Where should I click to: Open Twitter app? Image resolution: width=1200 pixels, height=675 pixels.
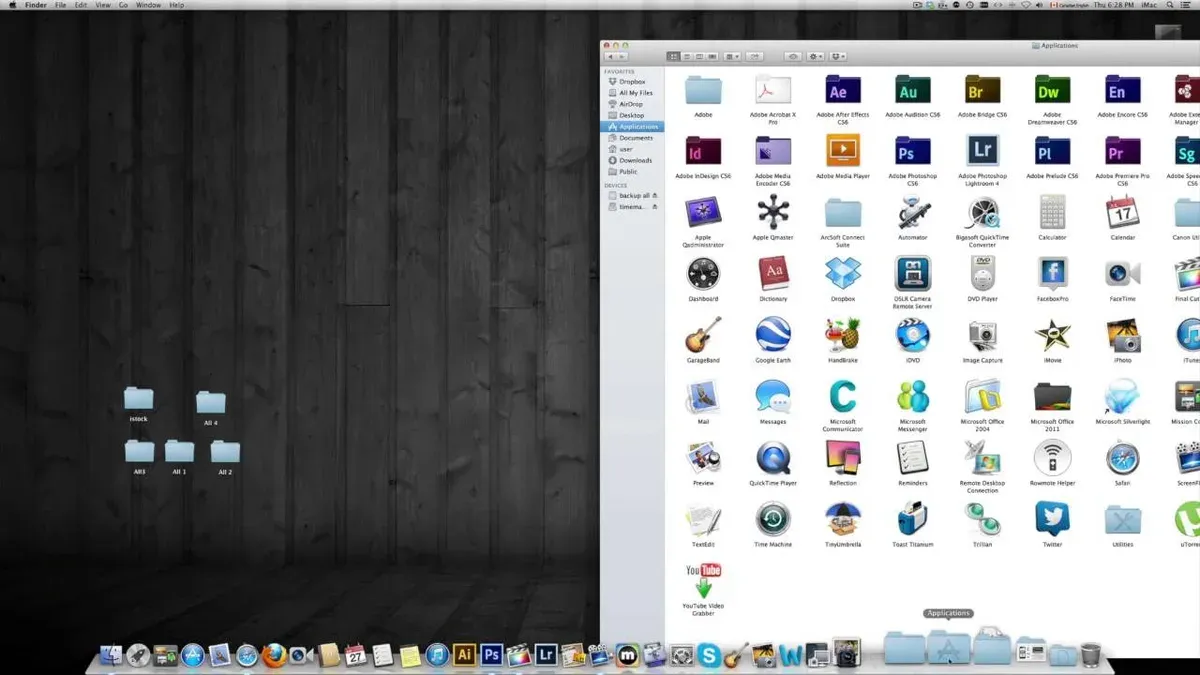point(1052,519)
